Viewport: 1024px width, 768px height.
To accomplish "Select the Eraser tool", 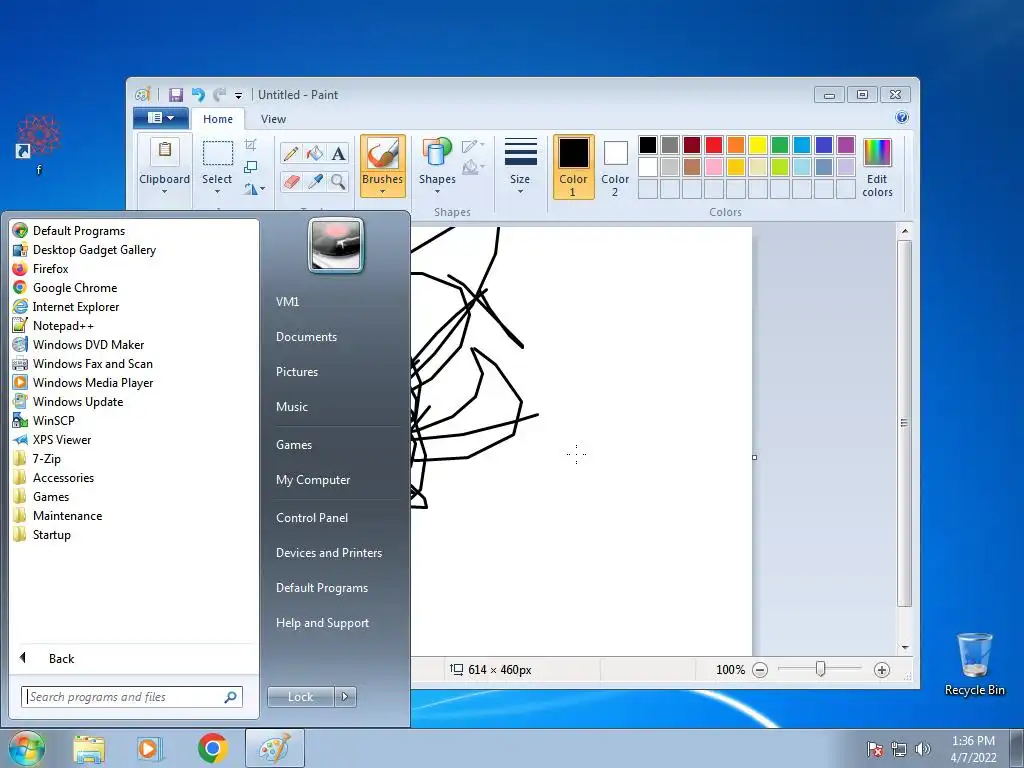I will 291,181.
